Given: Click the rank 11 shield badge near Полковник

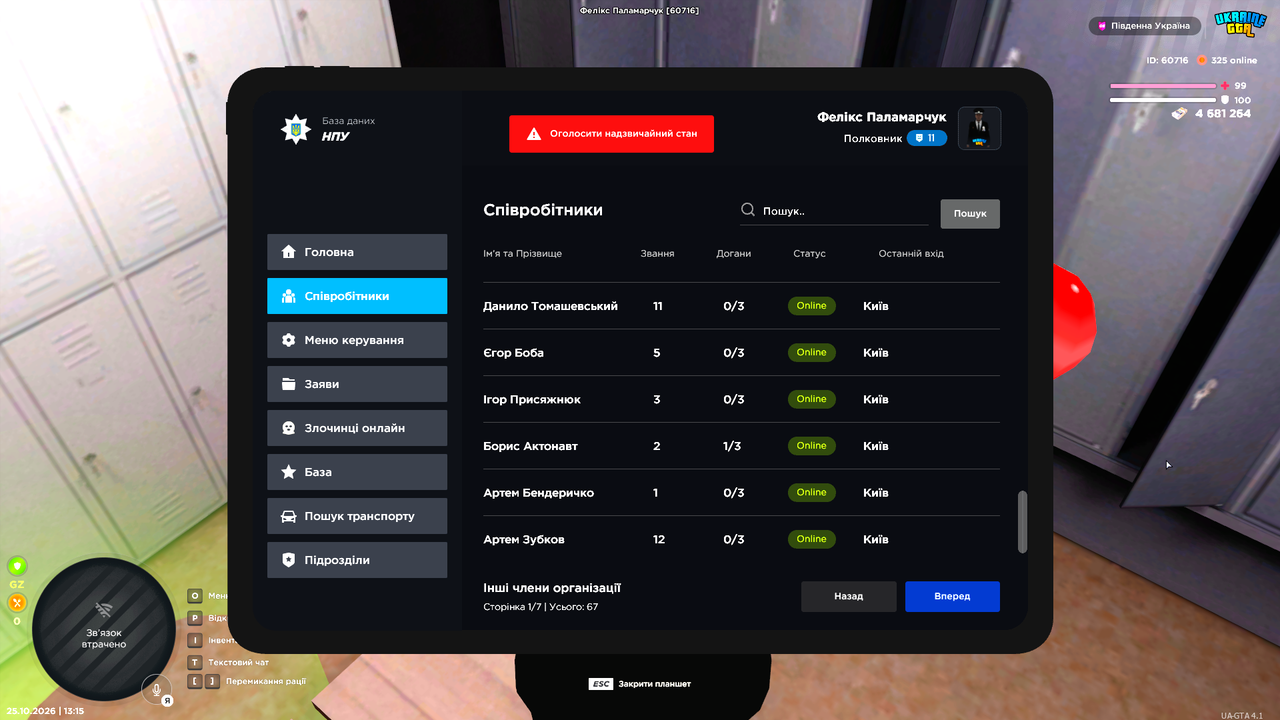Looking at the screenshot, I should 927,138.
